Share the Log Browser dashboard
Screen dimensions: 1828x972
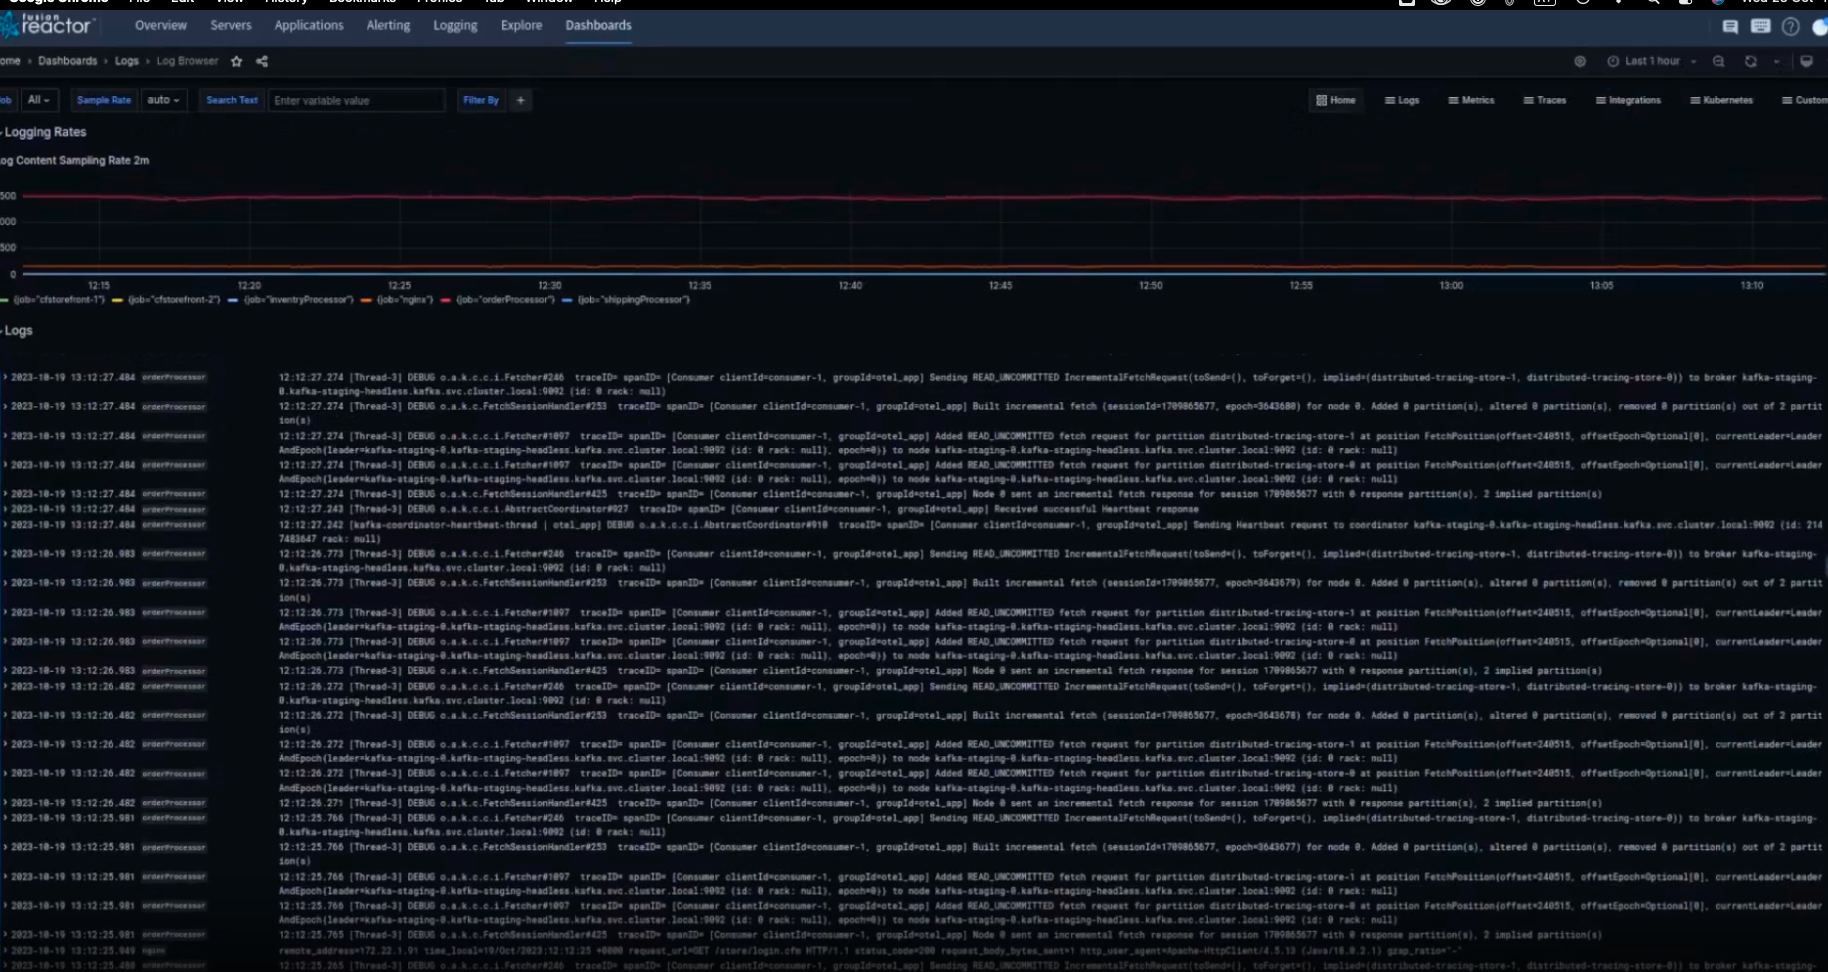pos(262,61)
